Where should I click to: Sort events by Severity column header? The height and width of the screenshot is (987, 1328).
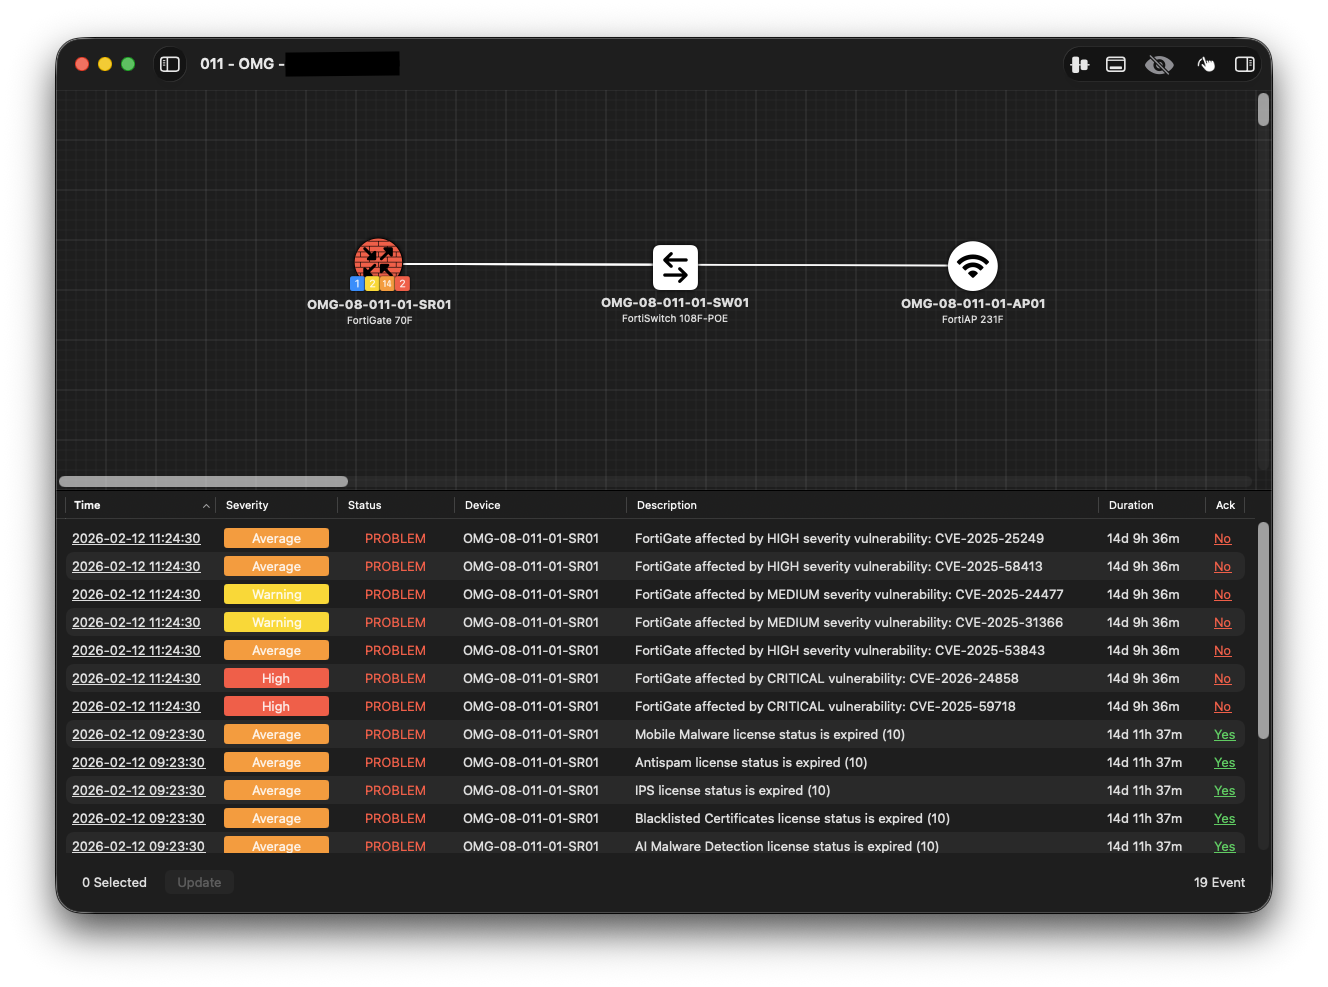click(247, 506)
